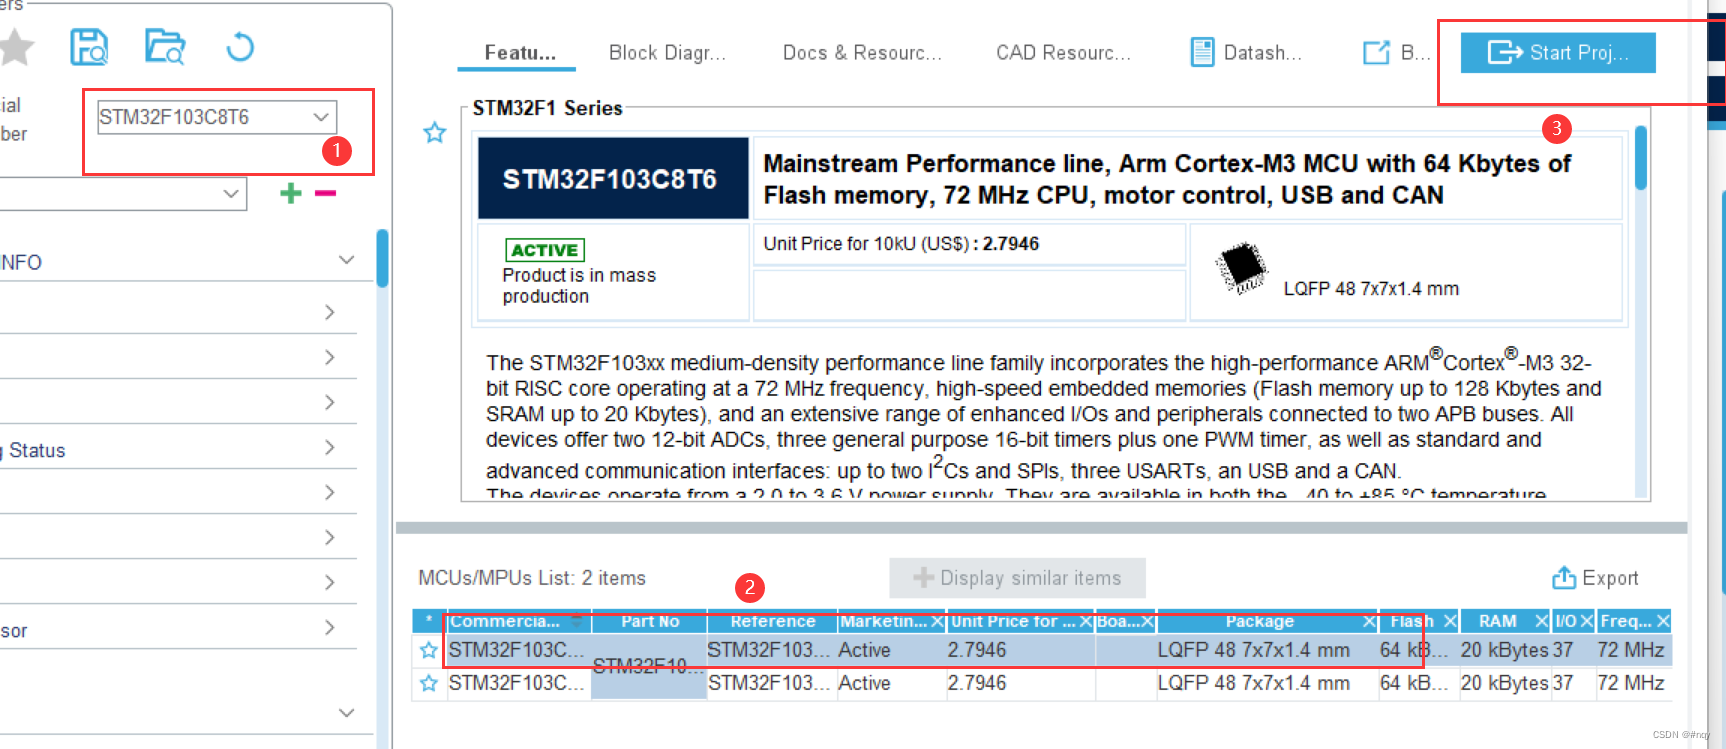
Task: Toggle favorite star beside STM32F1 Series panel
Action: [x=434, y=133]
